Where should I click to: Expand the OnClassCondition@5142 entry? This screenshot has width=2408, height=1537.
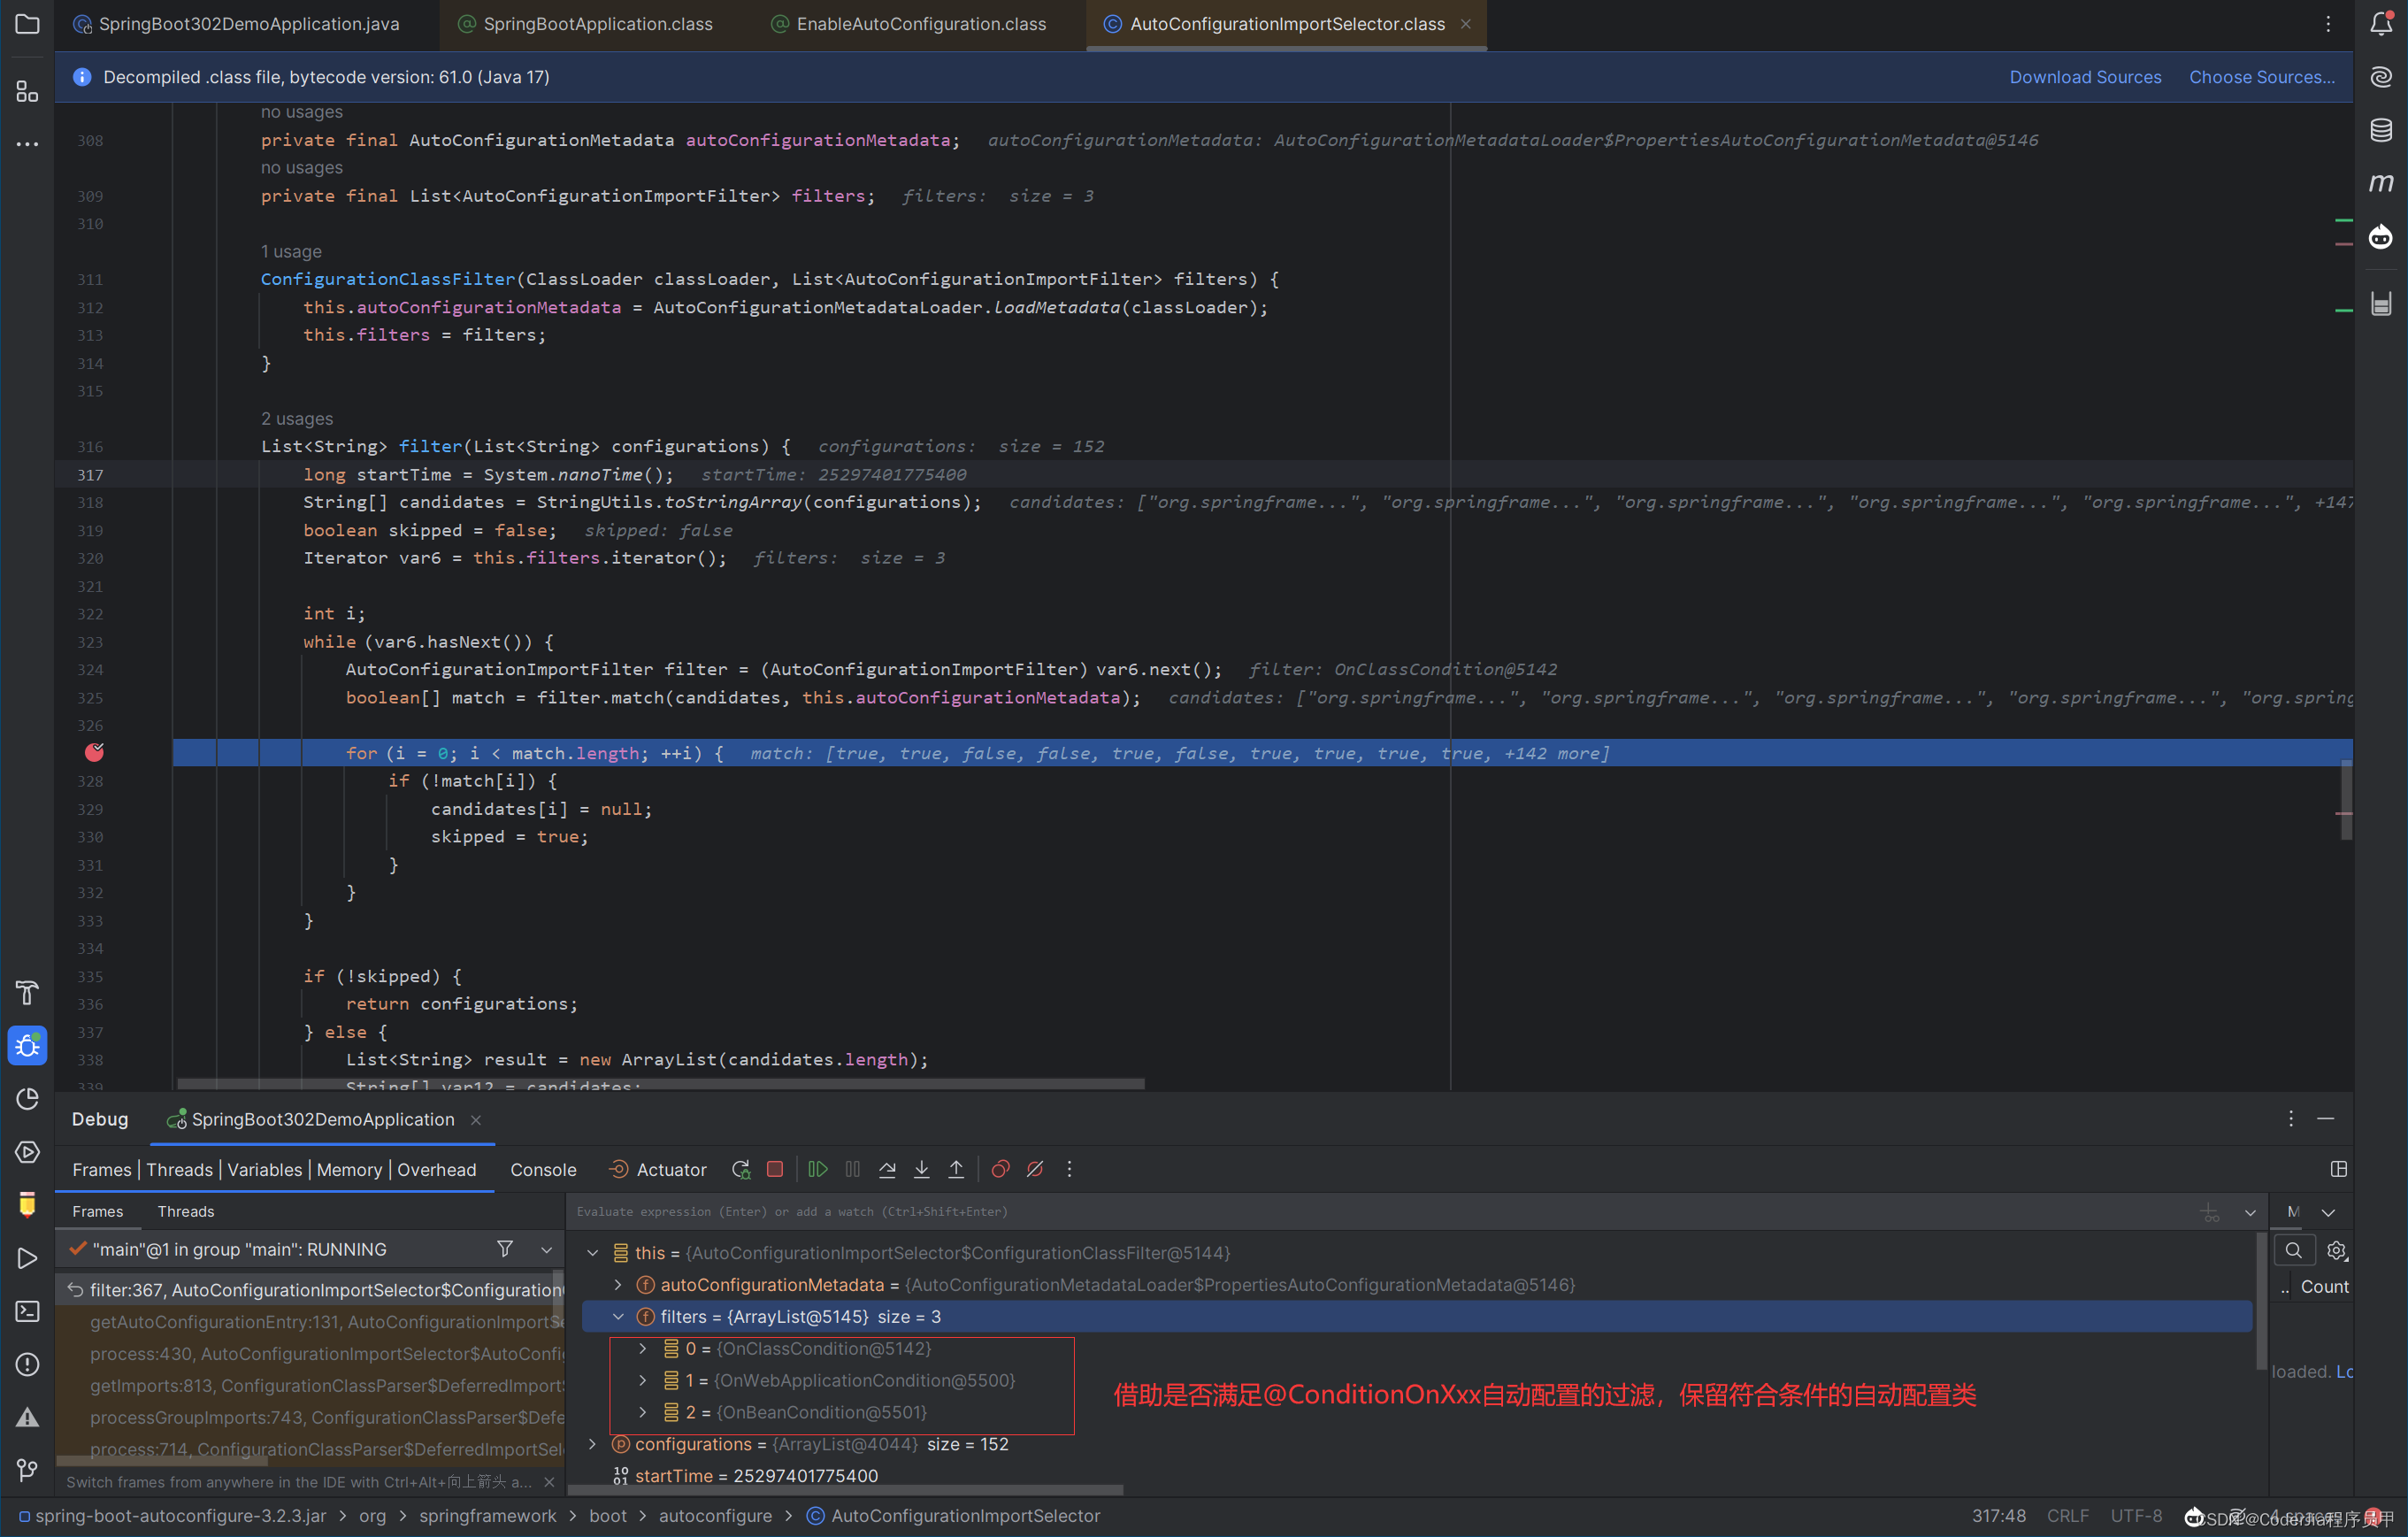[643, 1348]
